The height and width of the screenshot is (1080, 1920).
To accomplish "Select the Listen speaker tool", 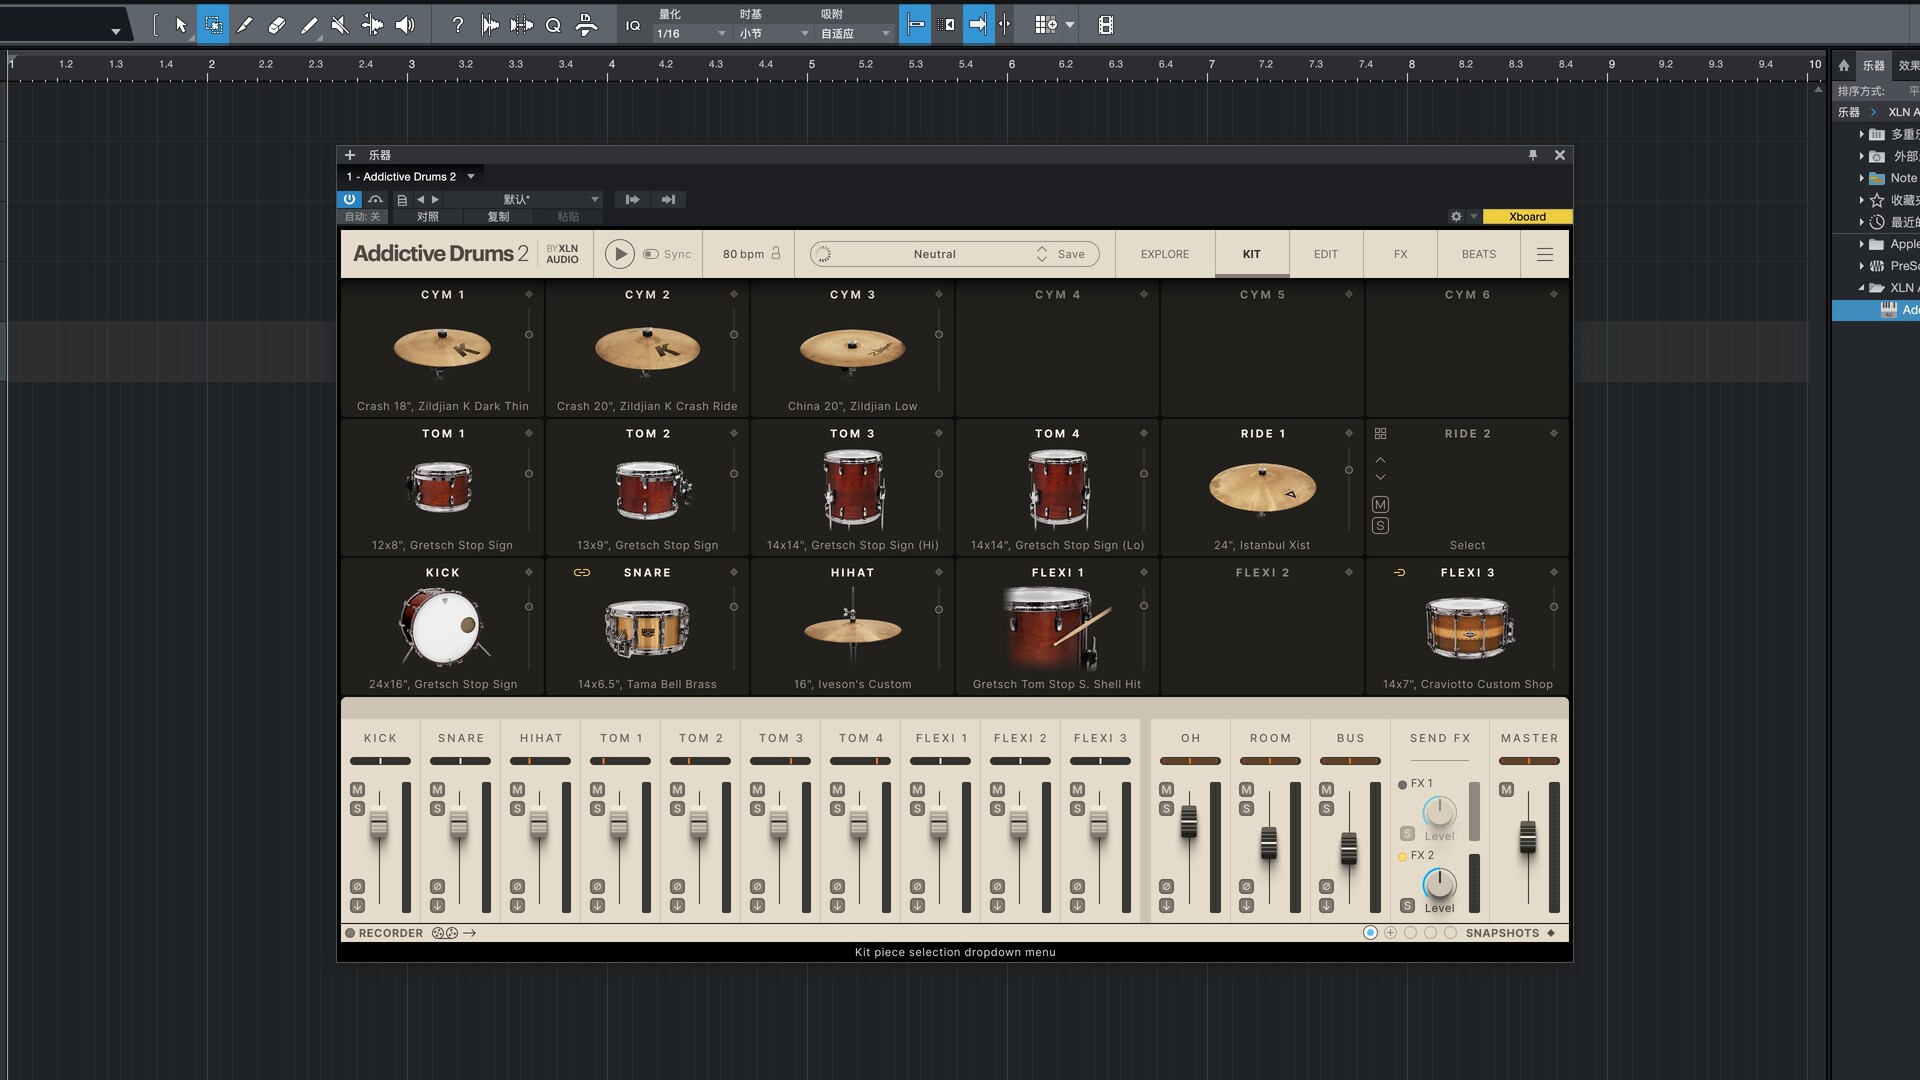I will (405, 25).
